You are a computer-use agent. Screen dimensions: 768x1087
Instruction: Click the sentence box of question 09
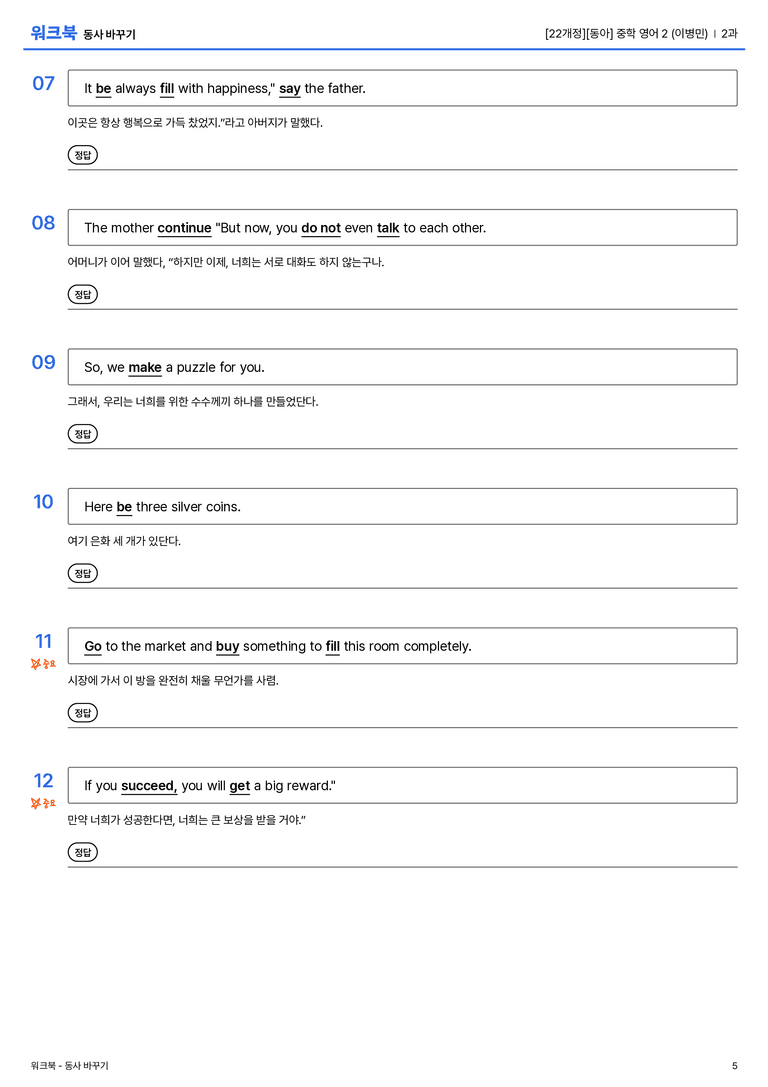pos(402,367)
